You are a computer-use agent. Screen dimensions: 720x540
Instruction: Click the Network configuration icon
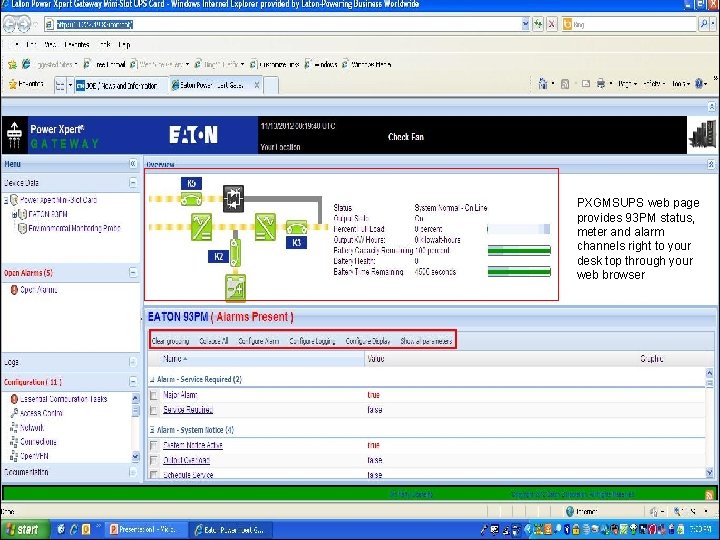tap(14, 428)
